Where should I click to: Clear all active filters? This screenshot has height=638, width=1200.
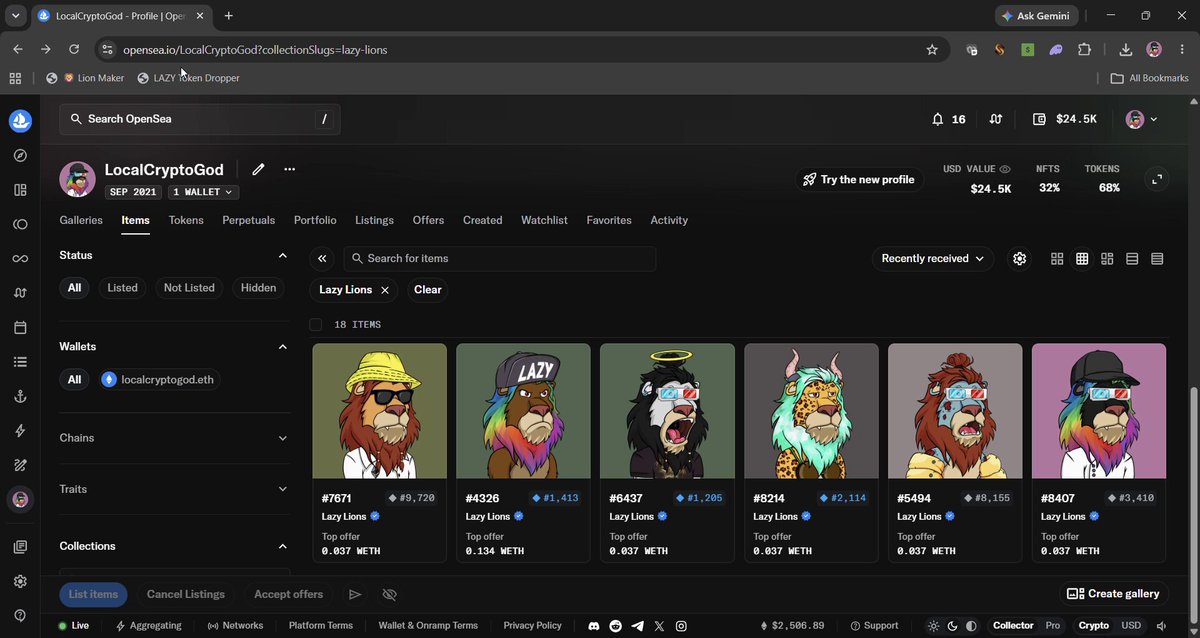(427, 289)
